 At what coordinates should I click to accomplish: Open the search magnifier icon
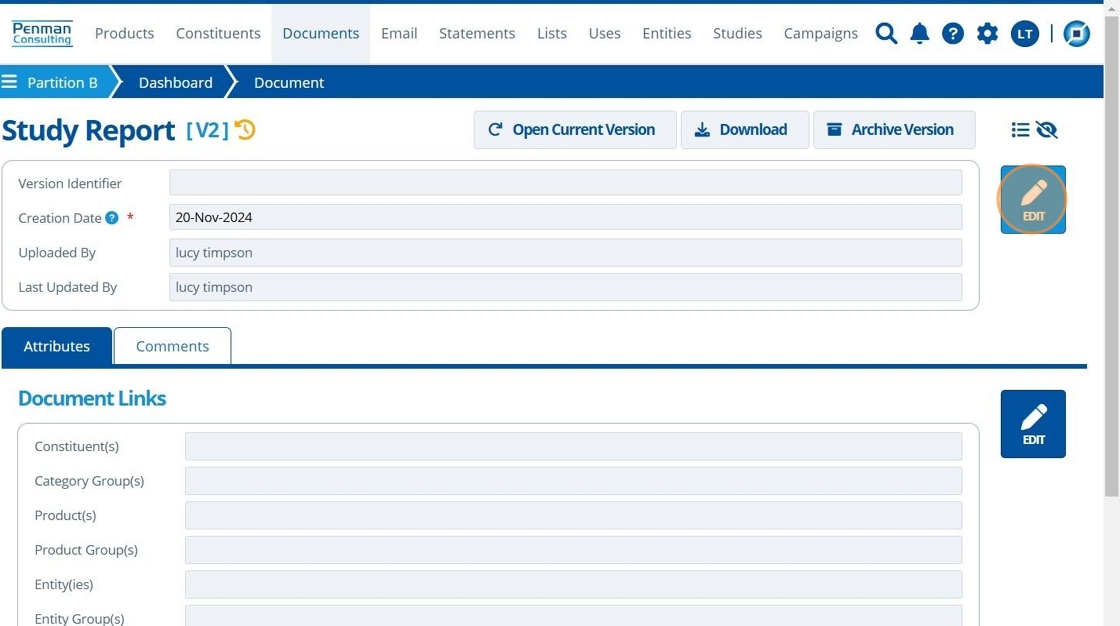click(886, 34)
